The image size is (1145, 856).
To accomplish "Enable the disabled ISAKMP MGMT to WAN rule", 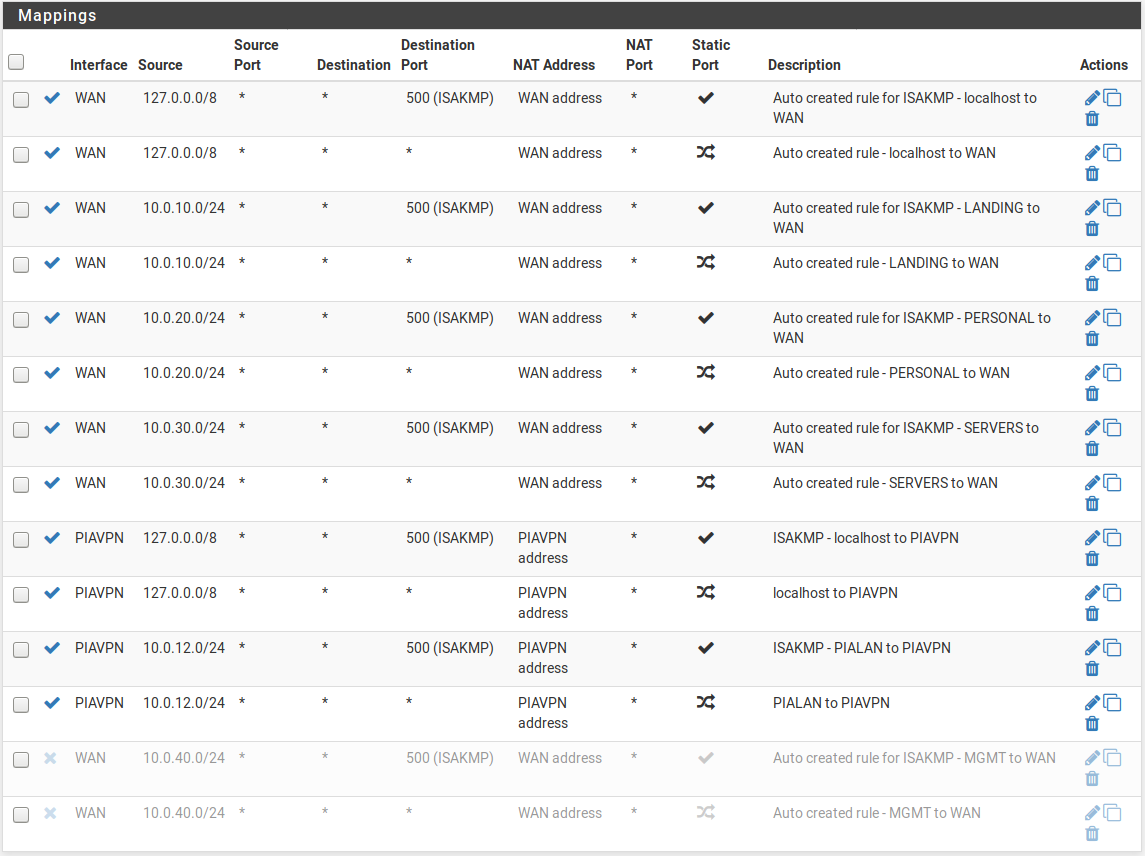I will pos(51,758).
